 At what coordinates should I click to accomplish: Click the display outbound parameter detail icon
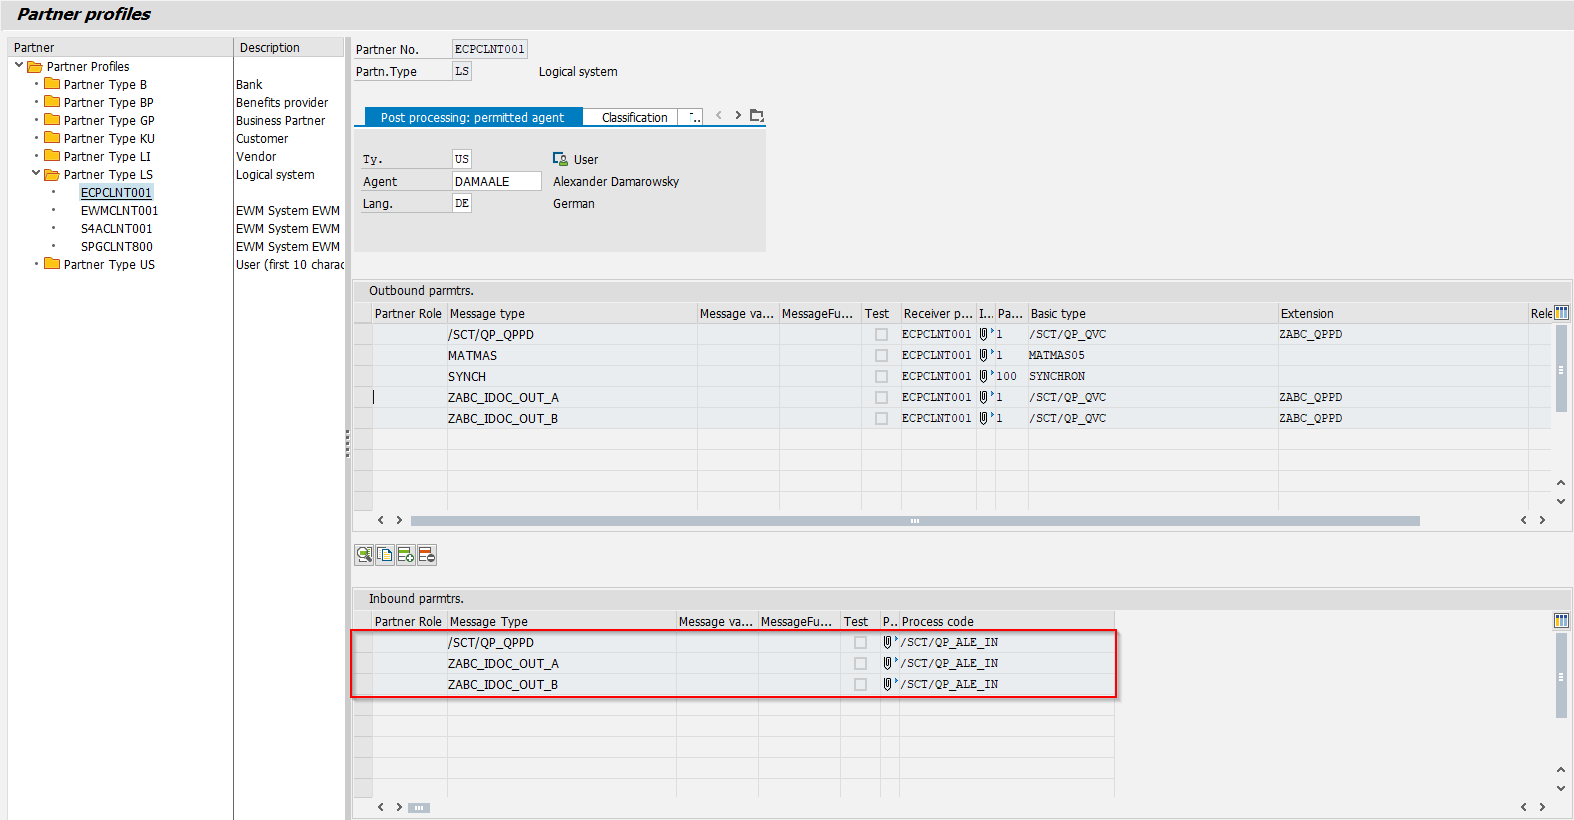[x=364, y=555]
